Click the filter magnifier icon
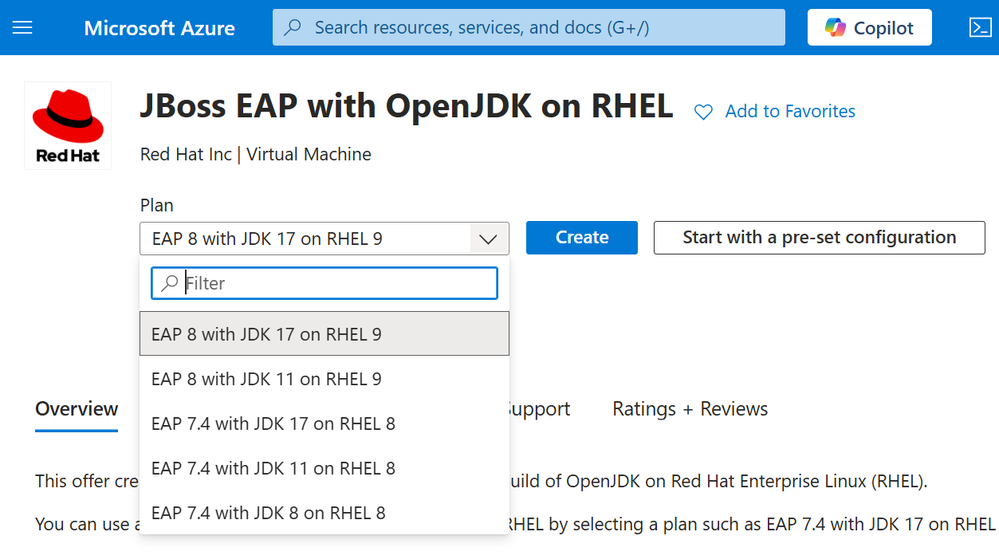Screen dimensions: 999x552 coord(169,283)
